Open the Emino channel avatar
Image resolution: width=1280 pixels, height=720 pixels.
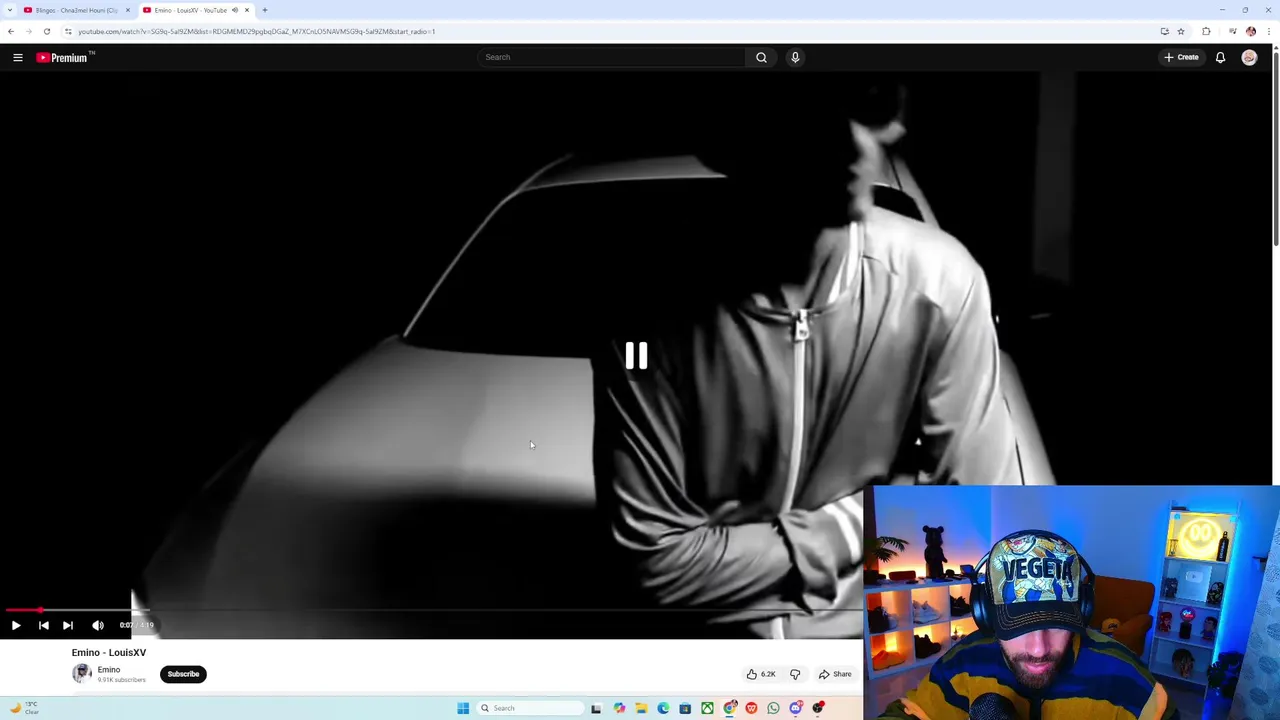pos(81,673)
